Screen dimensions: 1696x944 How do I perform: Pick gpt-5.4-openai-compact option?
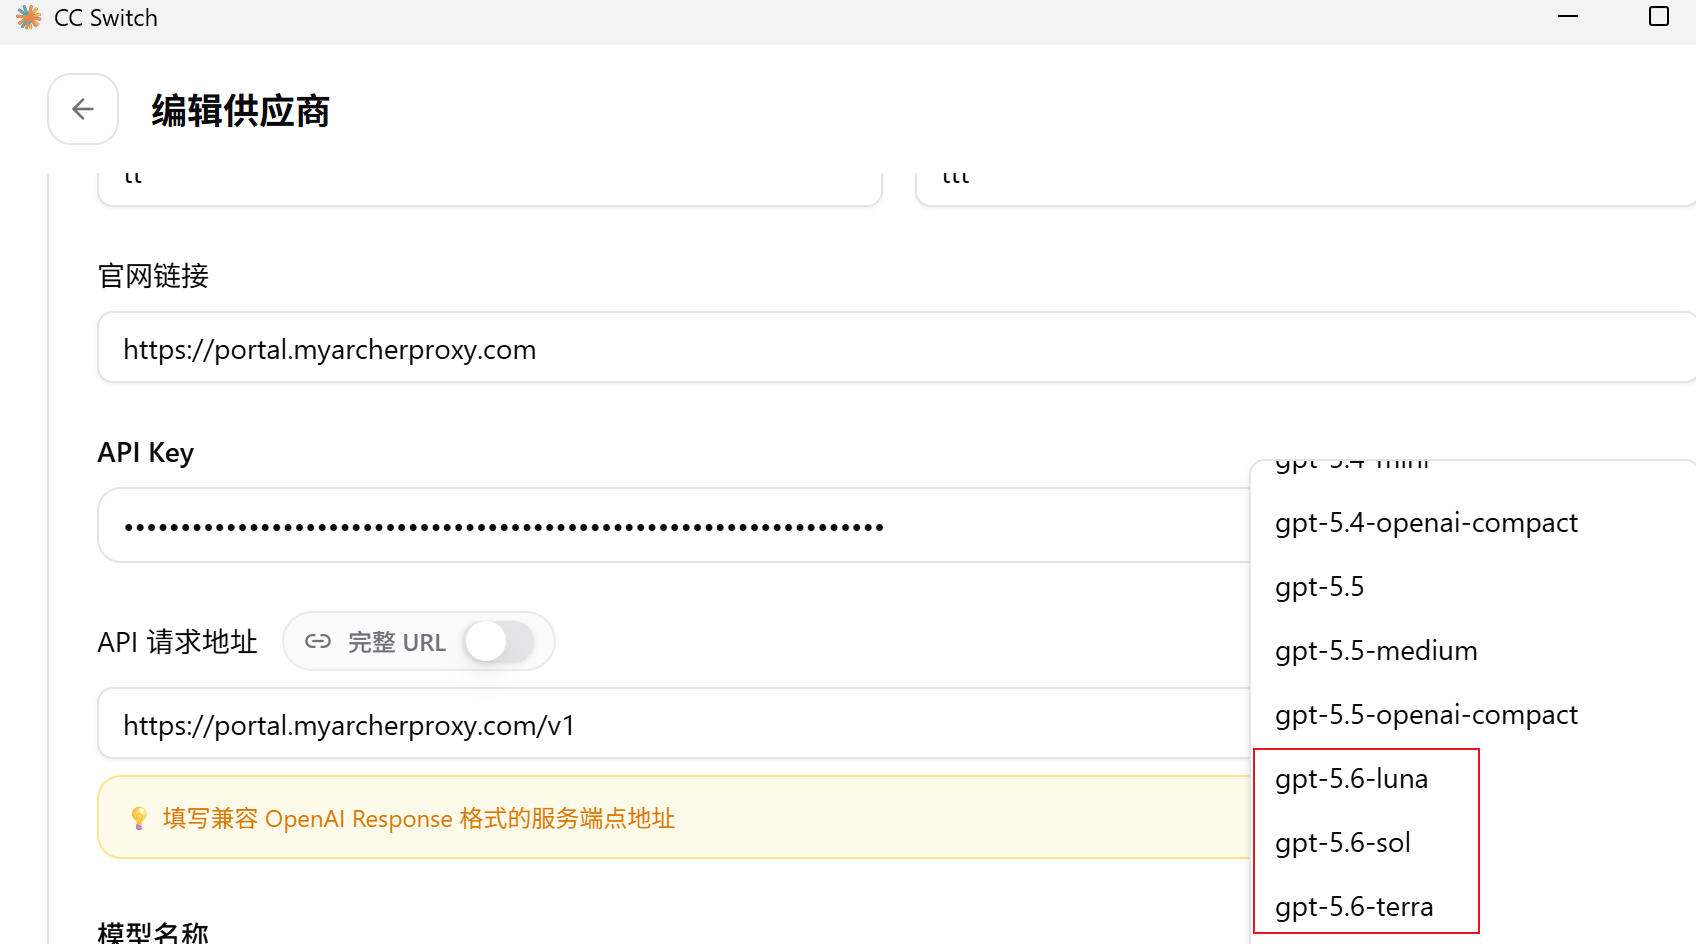click(1426, 523)
